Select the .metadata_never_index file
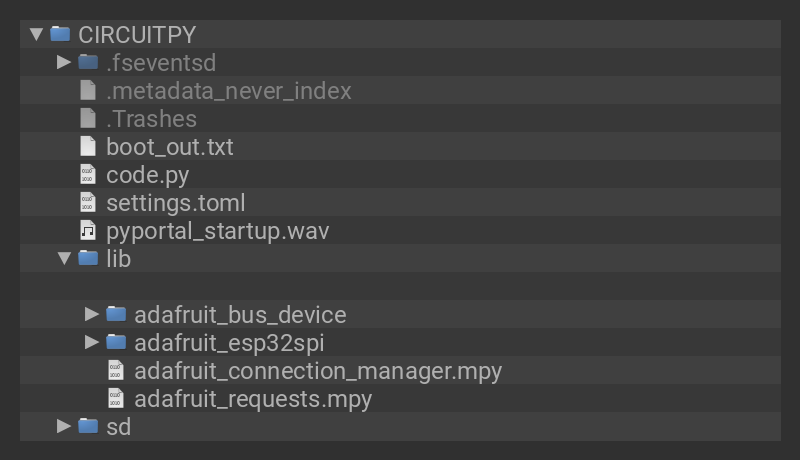The width and height of the screenshot is (800, 460). 228,90
